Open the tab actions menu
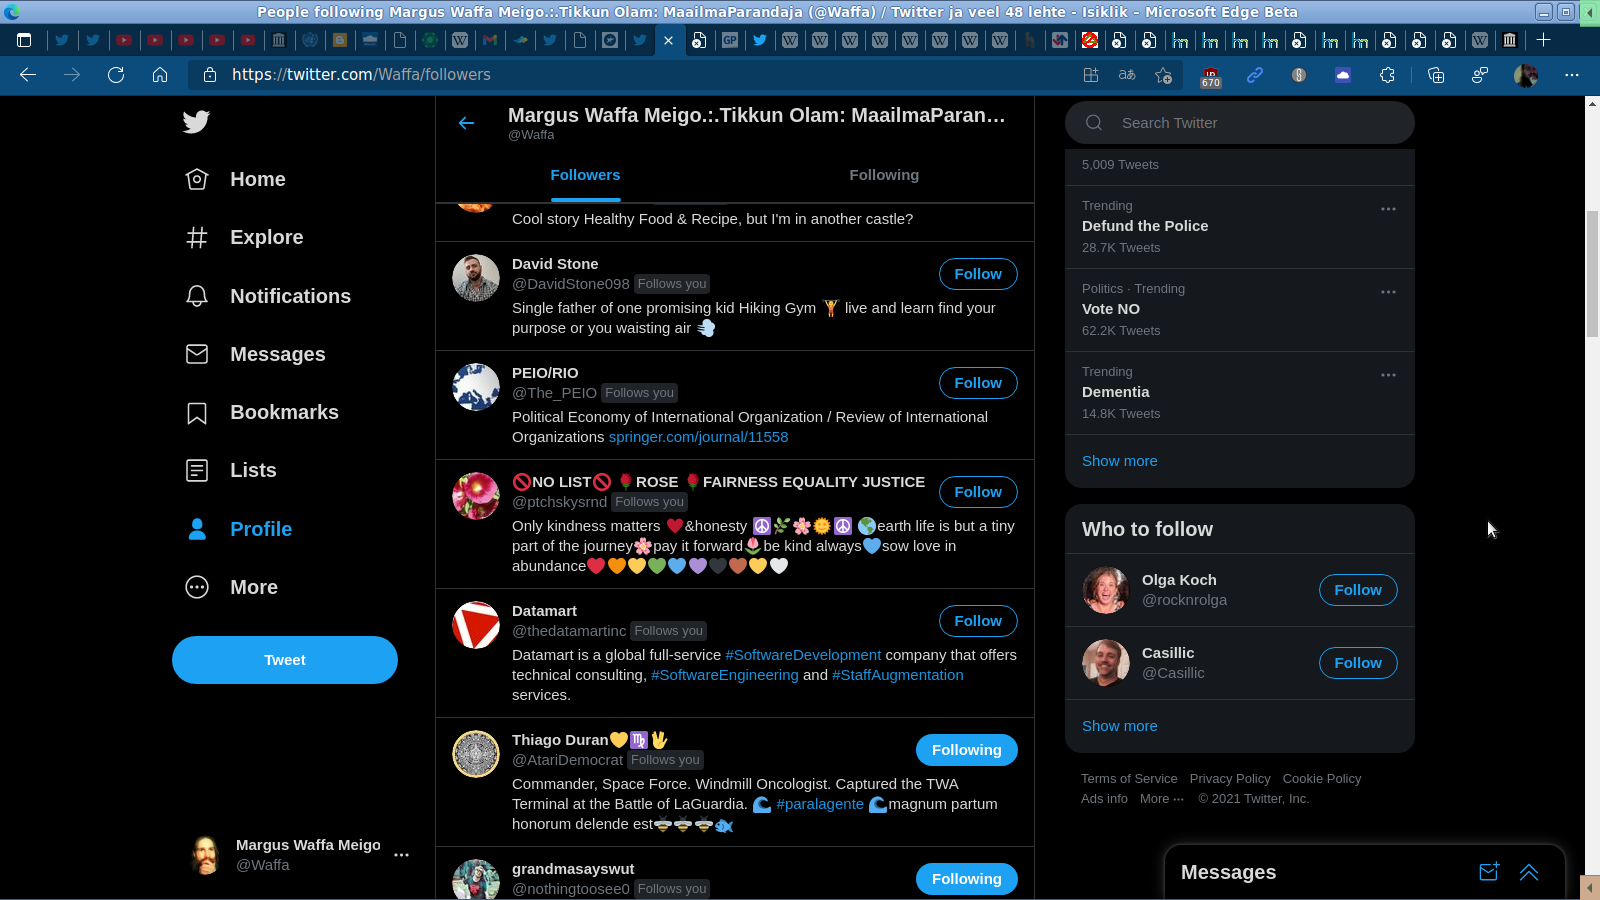1600x900 pixels. [x=25, y=40]
